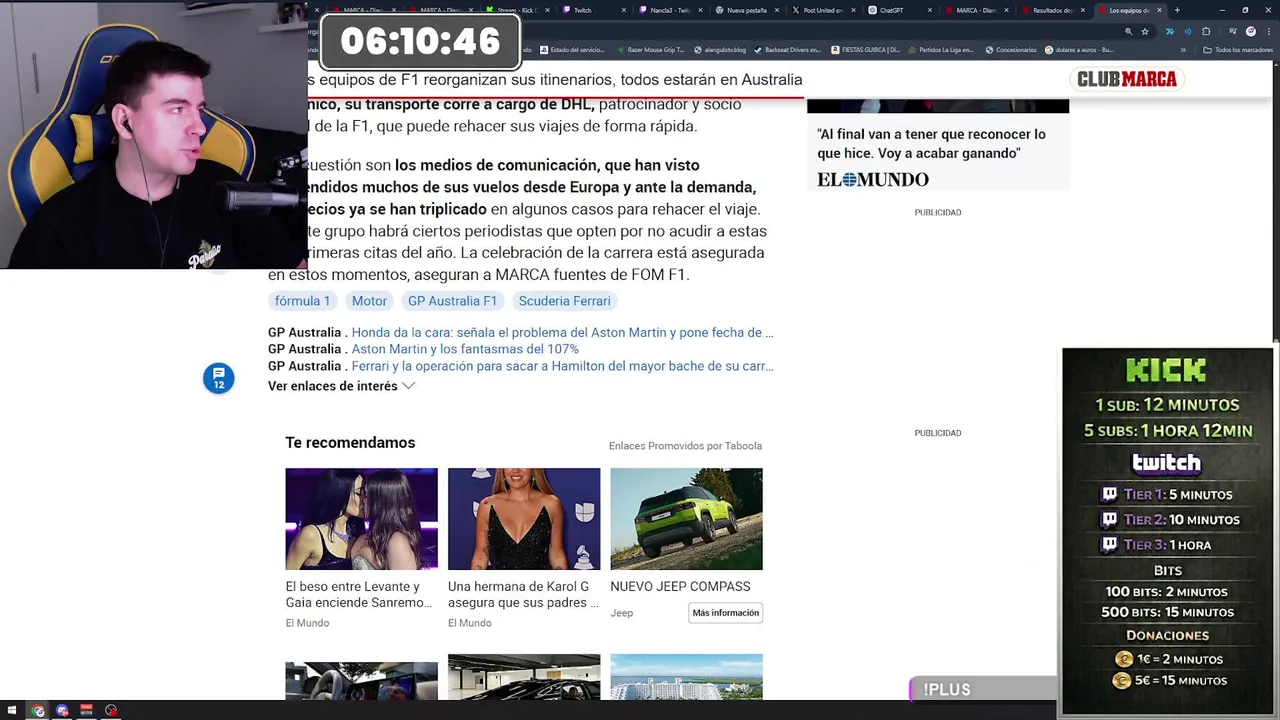The height and width of the screenshot is (720, 1280).
Task: Switch to the ChatGPT tab
Action: 902,10
